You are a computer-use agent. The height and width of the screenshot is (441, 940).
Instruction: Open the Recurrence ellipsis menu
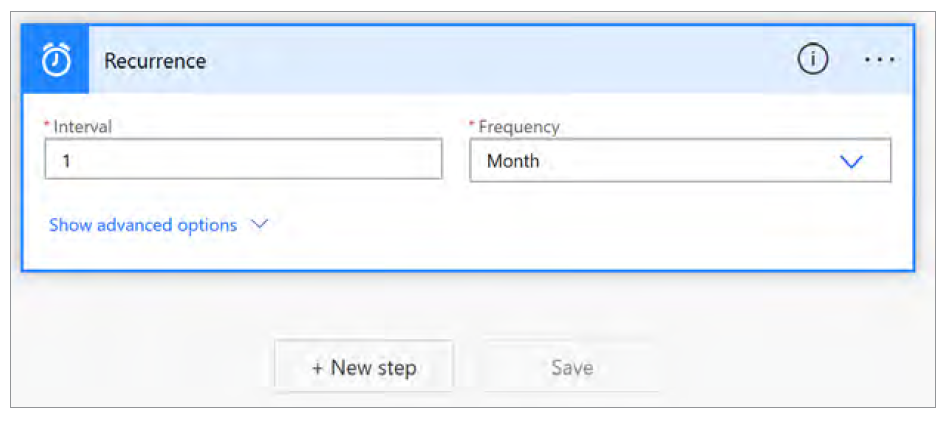(x=879, y=60)
